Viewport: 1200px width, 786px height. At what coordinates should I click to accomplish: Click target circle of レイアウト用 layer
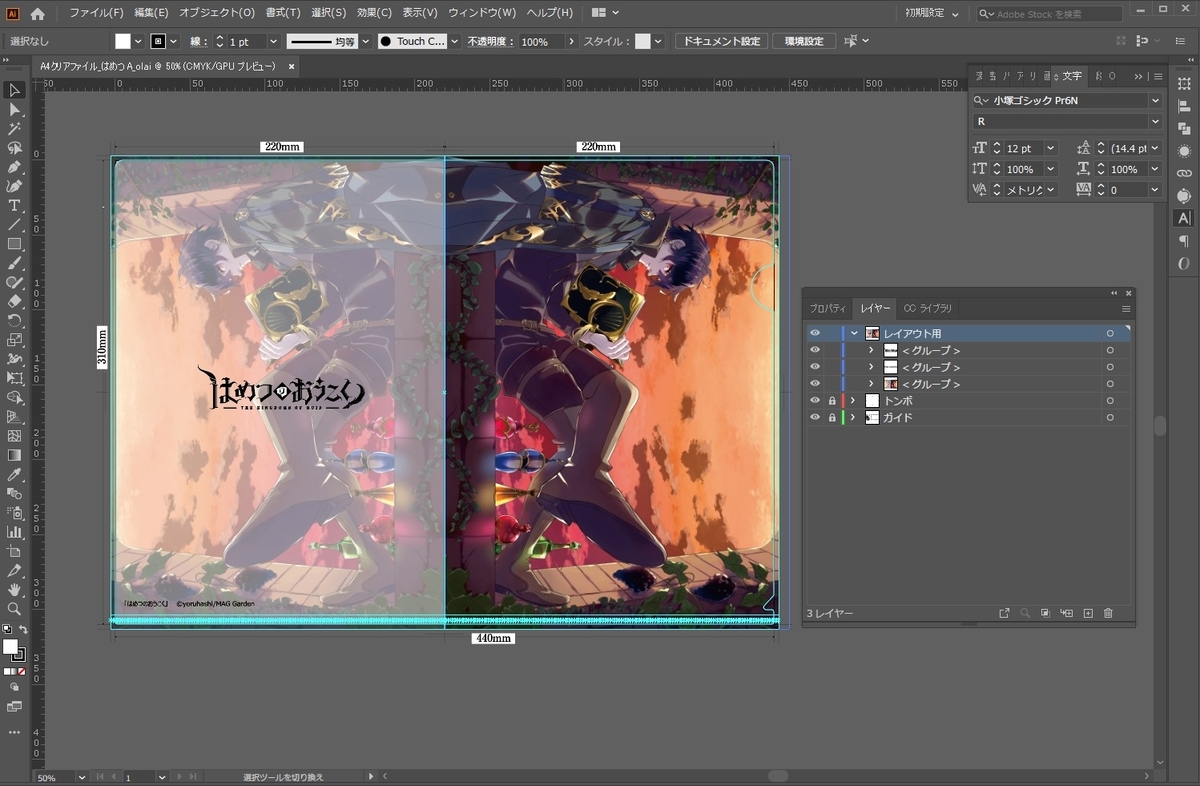(x=1110, y=333)
